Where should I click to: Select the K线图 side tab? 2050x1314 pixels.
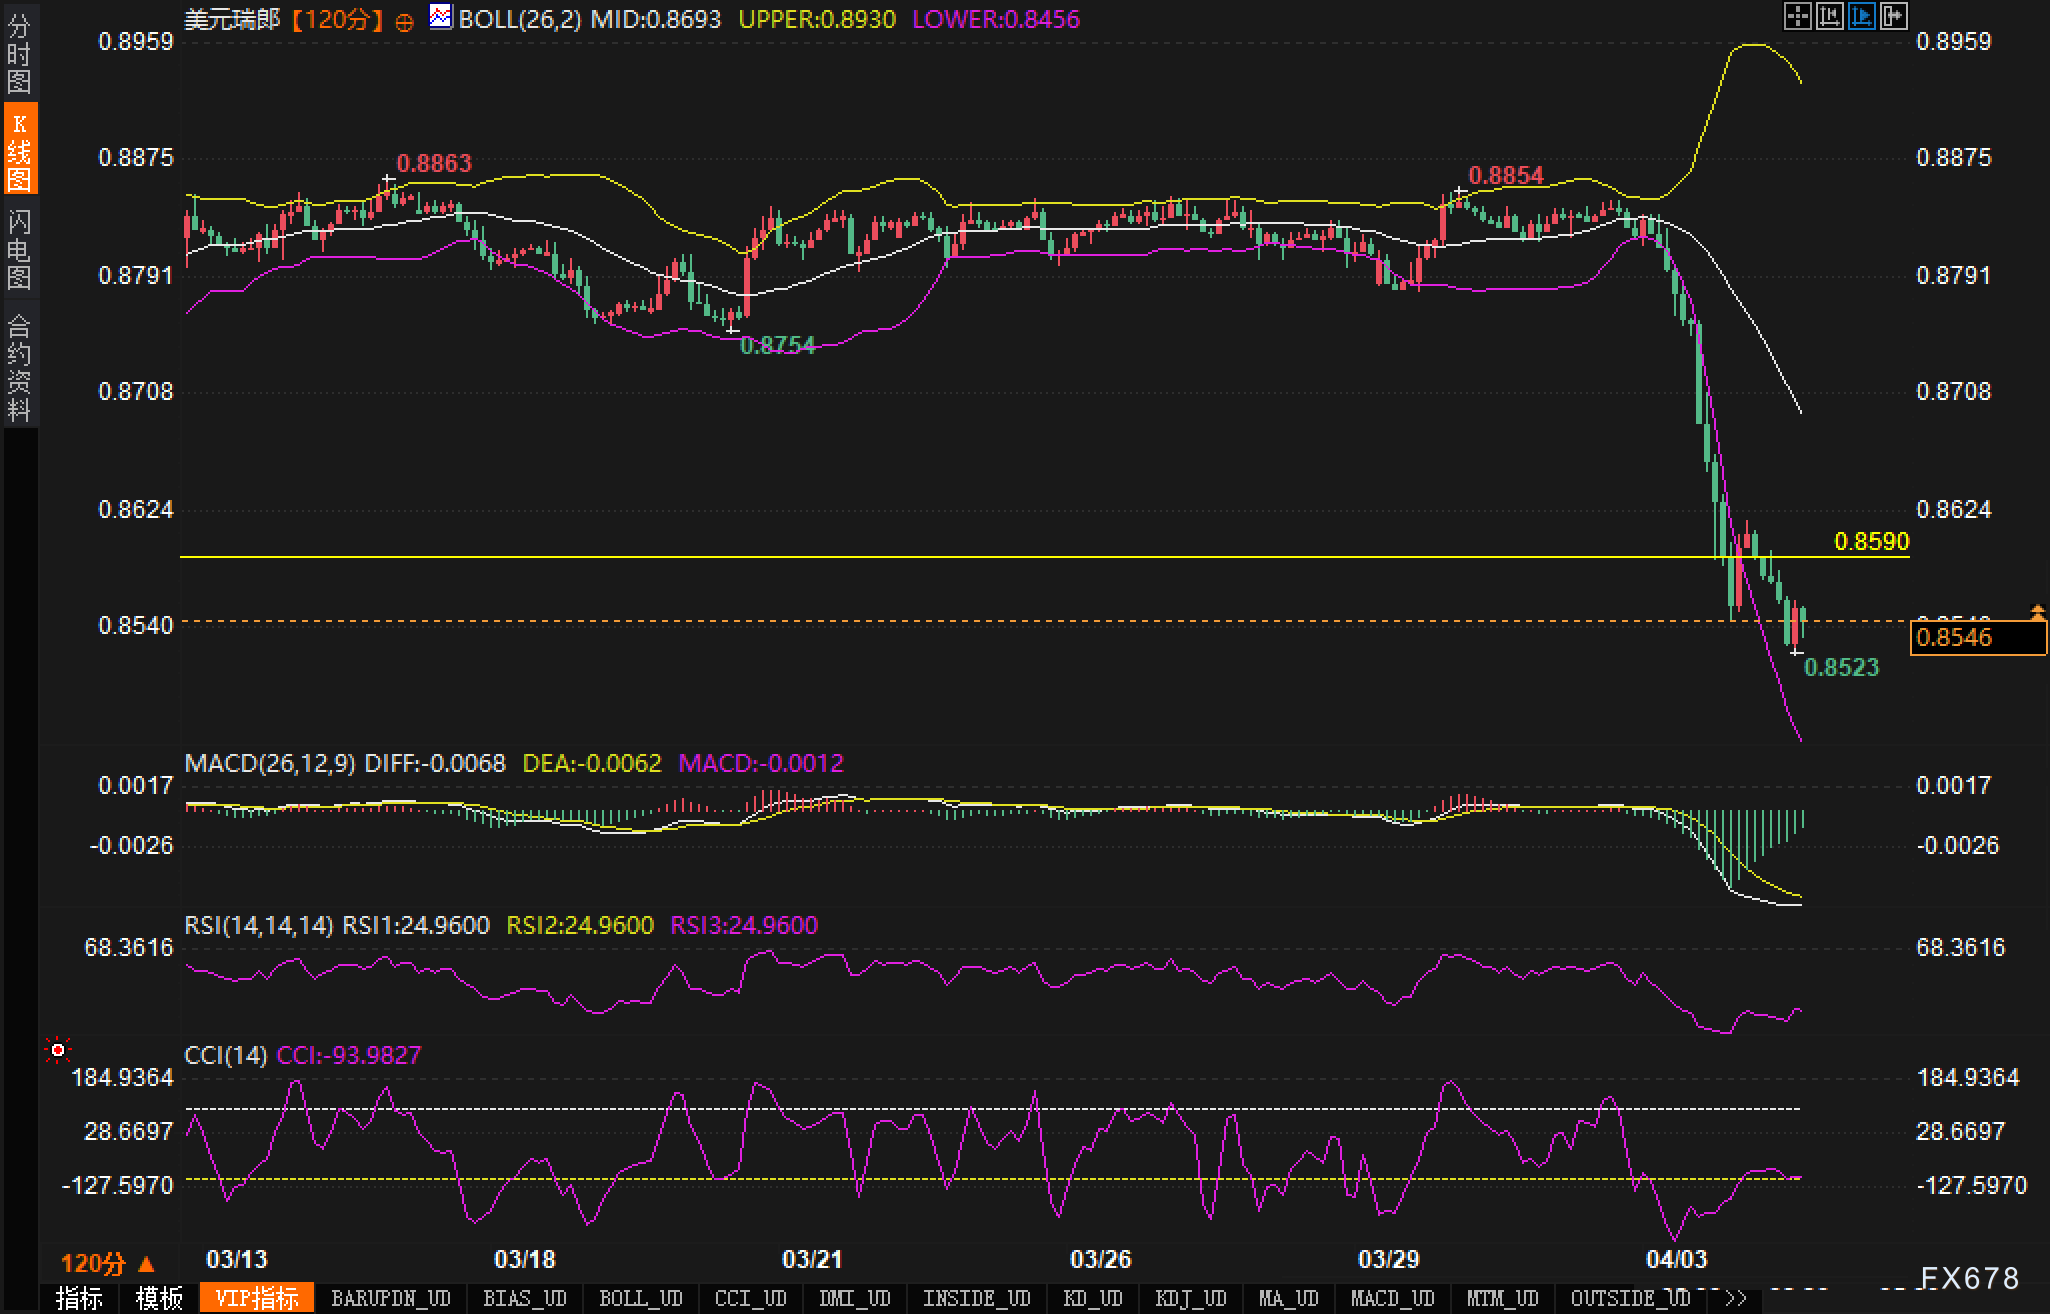pyautogui.click(x=19, y=150)
